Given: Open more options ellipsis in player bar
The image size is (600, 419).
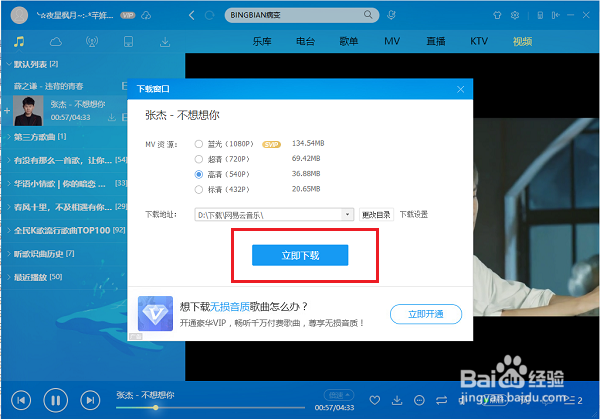Looking at the screenshot, I should click(419, 401).
